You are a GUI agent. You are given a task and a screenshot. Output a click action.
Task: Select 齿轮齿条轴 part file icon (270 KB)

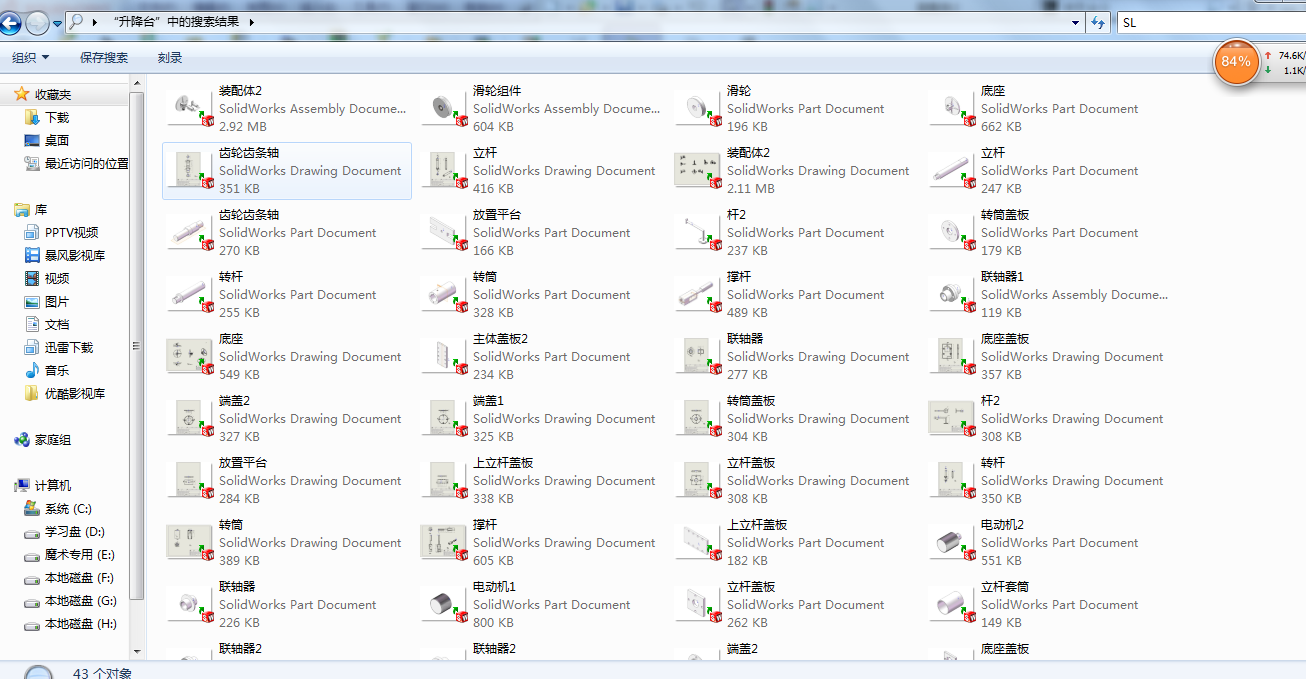[x=190, y=232]
